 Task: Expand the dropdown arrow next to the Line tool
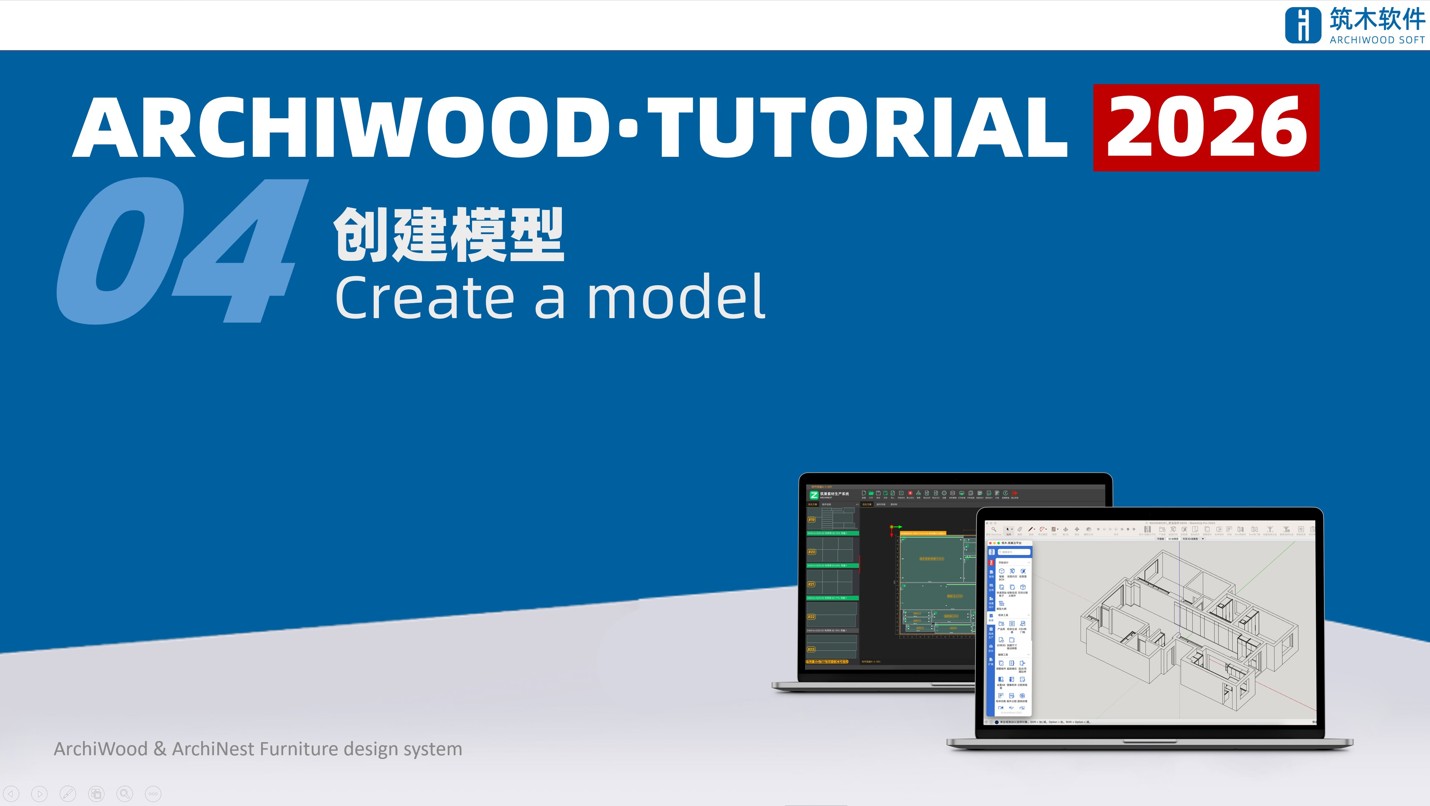(1035, 529)
